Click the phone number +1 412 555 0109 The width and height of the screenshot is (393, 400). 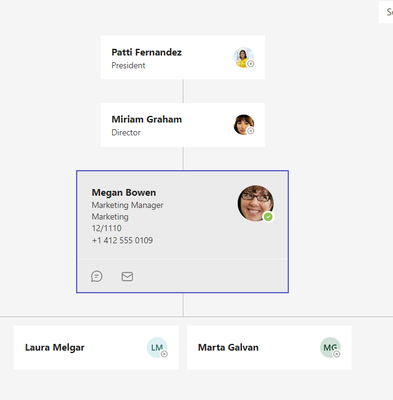[122, 240]
